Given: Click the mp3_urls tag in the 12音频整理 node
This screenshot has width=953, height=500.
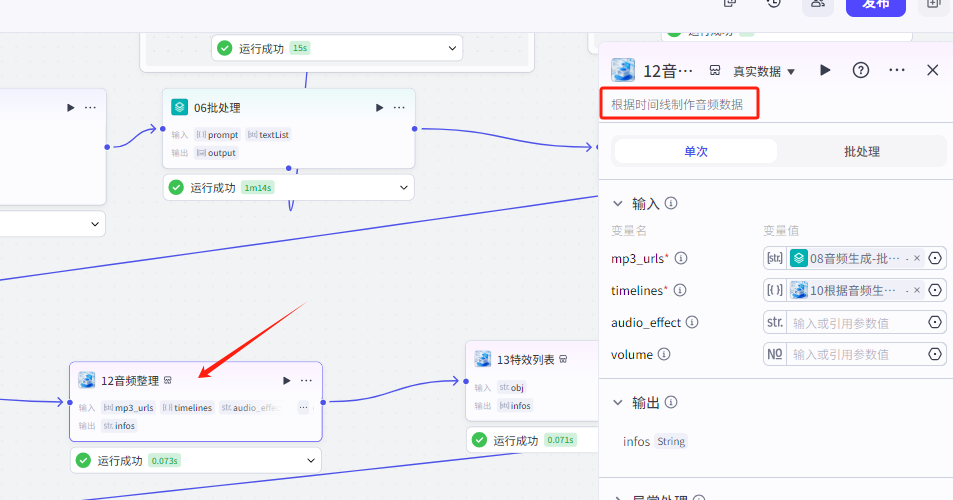Looking at the screenshot, I should pyautogui.click(x=128, y=408).
